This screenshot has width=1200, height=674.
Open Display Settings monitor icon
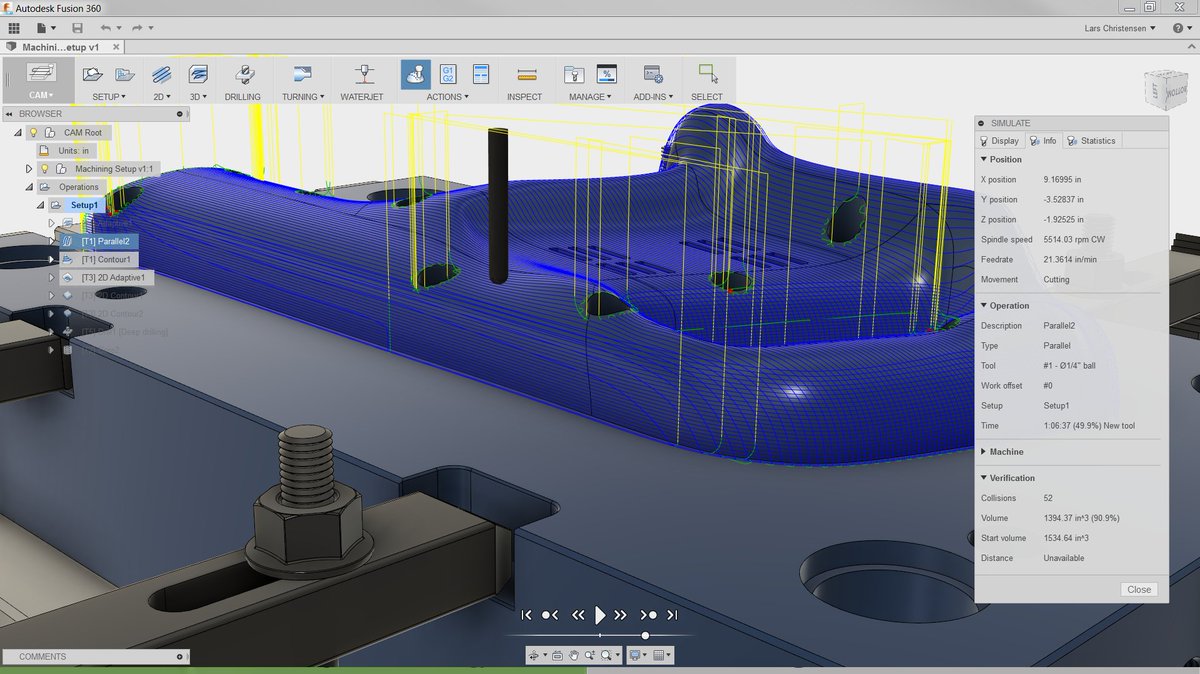pos(634,656)
